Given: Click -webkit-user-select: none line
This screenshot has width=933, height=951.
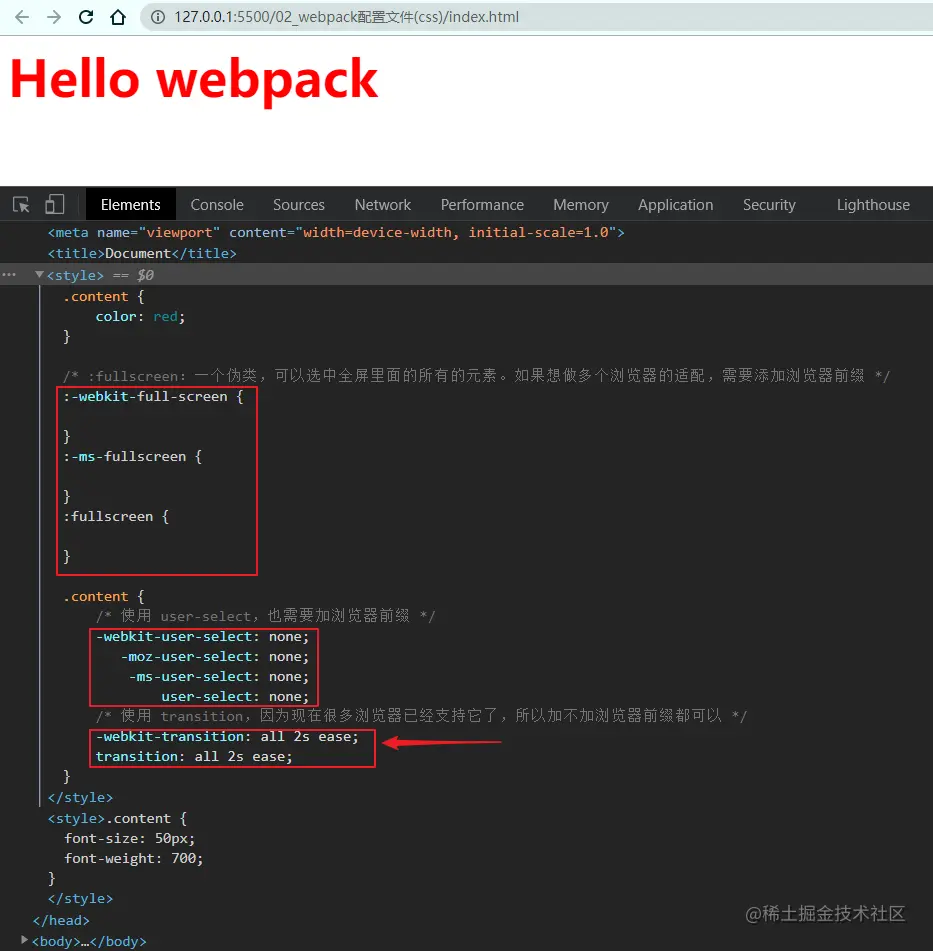Looking at the screenshot, I should point(202,637).
